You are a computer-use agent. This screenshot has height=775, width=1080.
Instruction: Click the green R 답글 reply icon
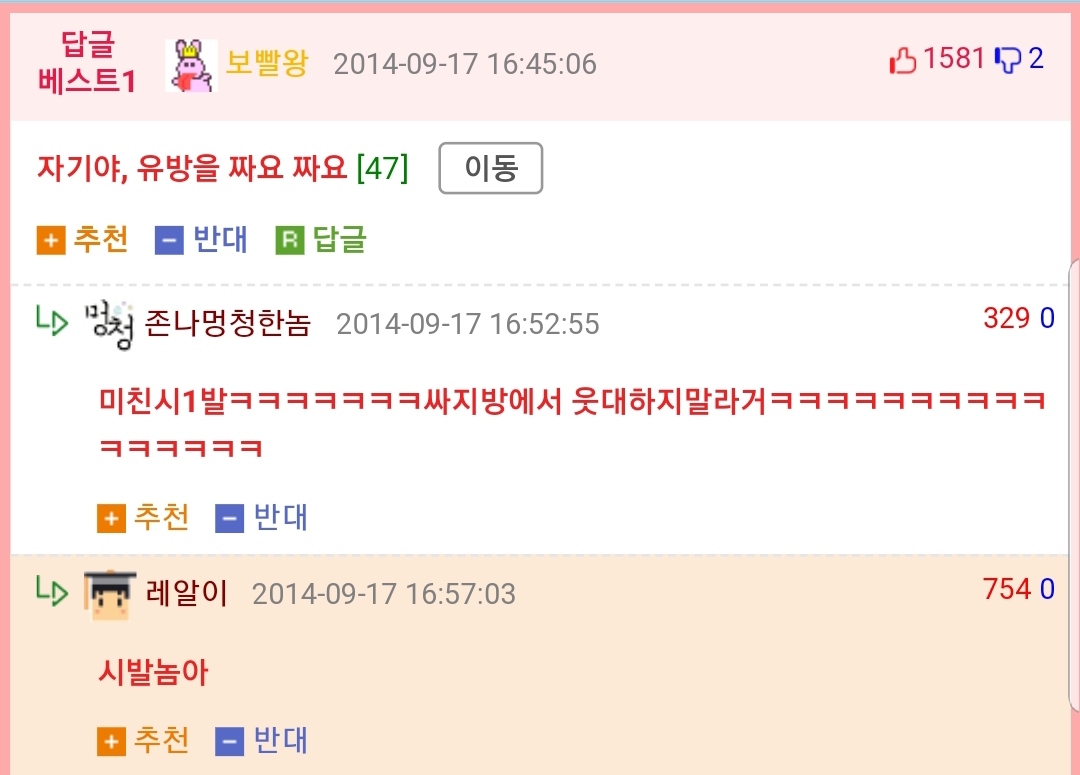coord(290,240)
